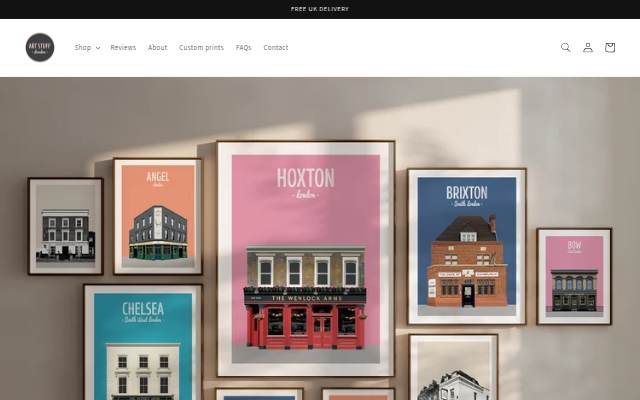Open Custom prints in navigation

coord(201,47)
